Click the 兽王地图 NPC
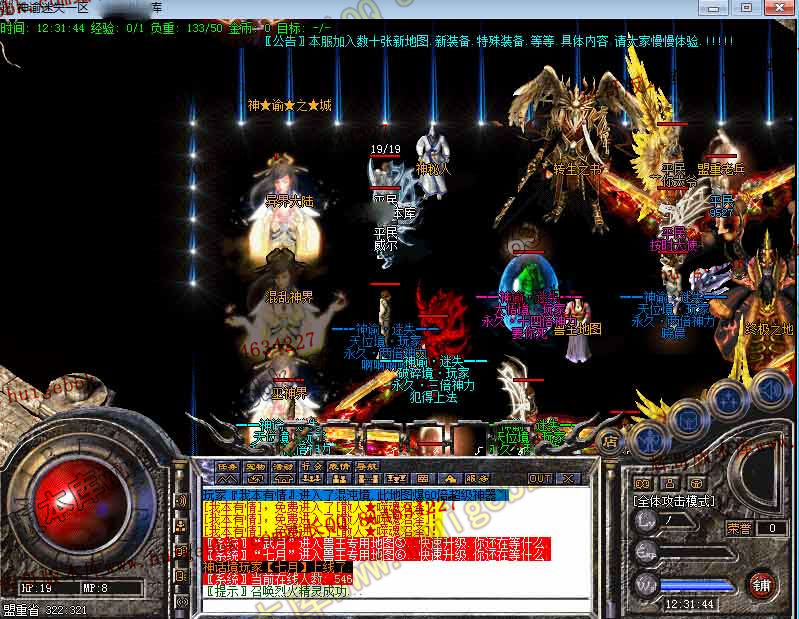The image size is (799, 619). pyautogui.click(x=578, y=329)
